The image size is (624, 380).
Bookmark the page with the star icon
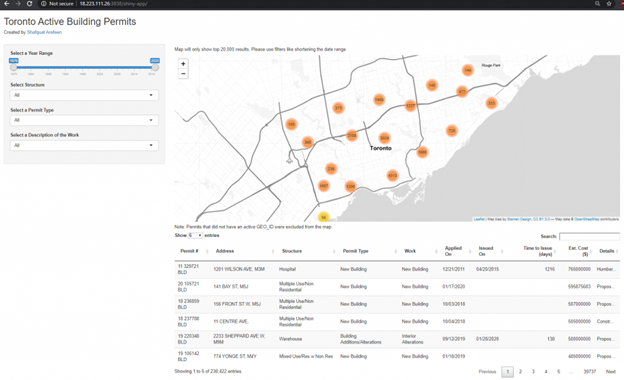point(609,4)
